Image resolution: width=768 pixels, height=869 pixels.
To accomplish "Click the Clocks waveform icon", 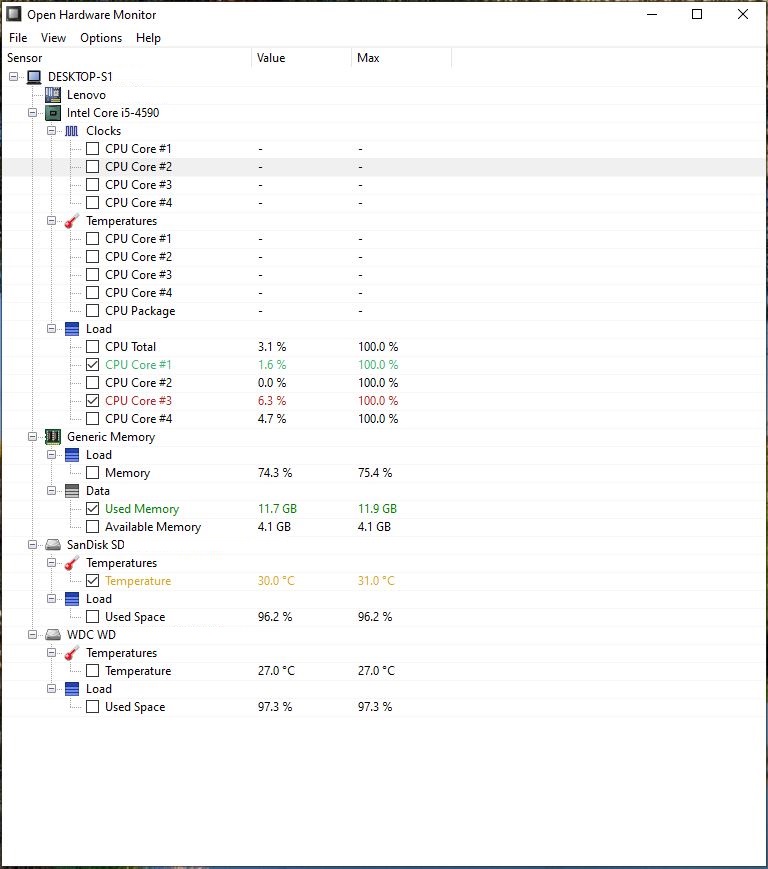I will tap(72, 131).
